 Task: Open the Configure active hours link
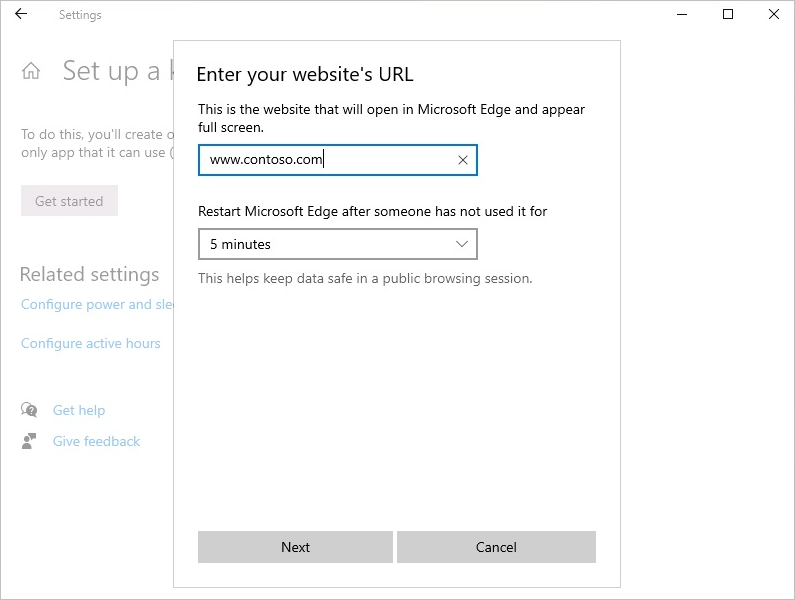pos(91,343)
